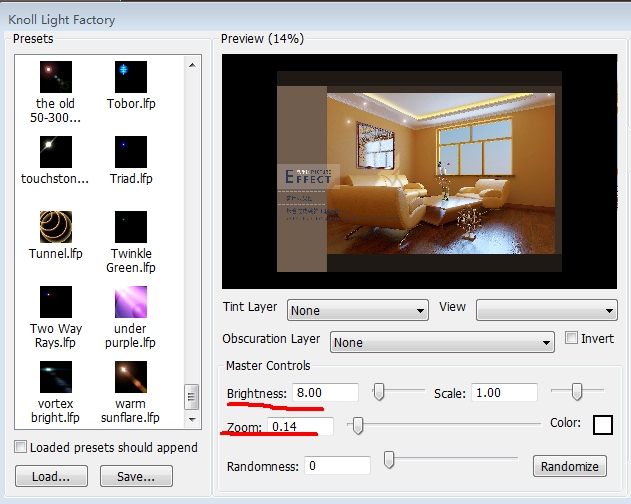This screenshot has width=631, height=504.
Task: Select the under purple.lfp preset icon
Action: pos(131,302)
